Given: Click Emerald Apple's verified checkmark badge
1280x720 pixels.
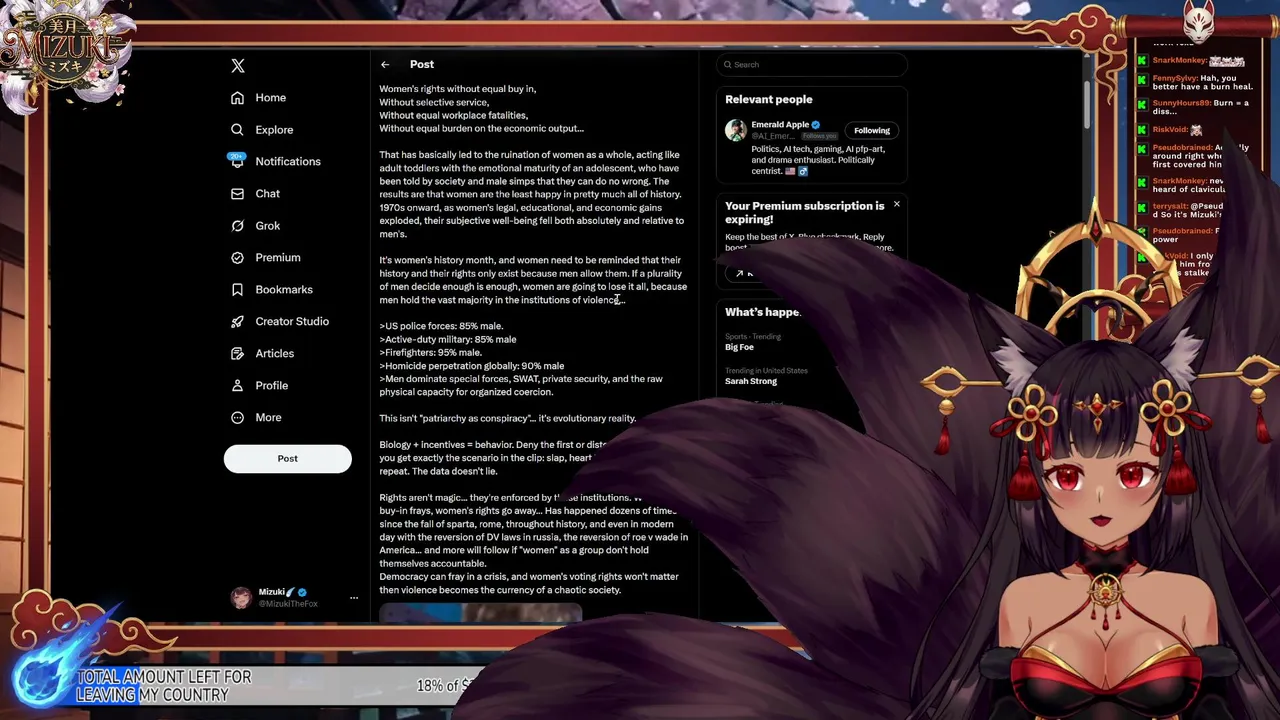Looking at the screenshot, I should 816,125.
